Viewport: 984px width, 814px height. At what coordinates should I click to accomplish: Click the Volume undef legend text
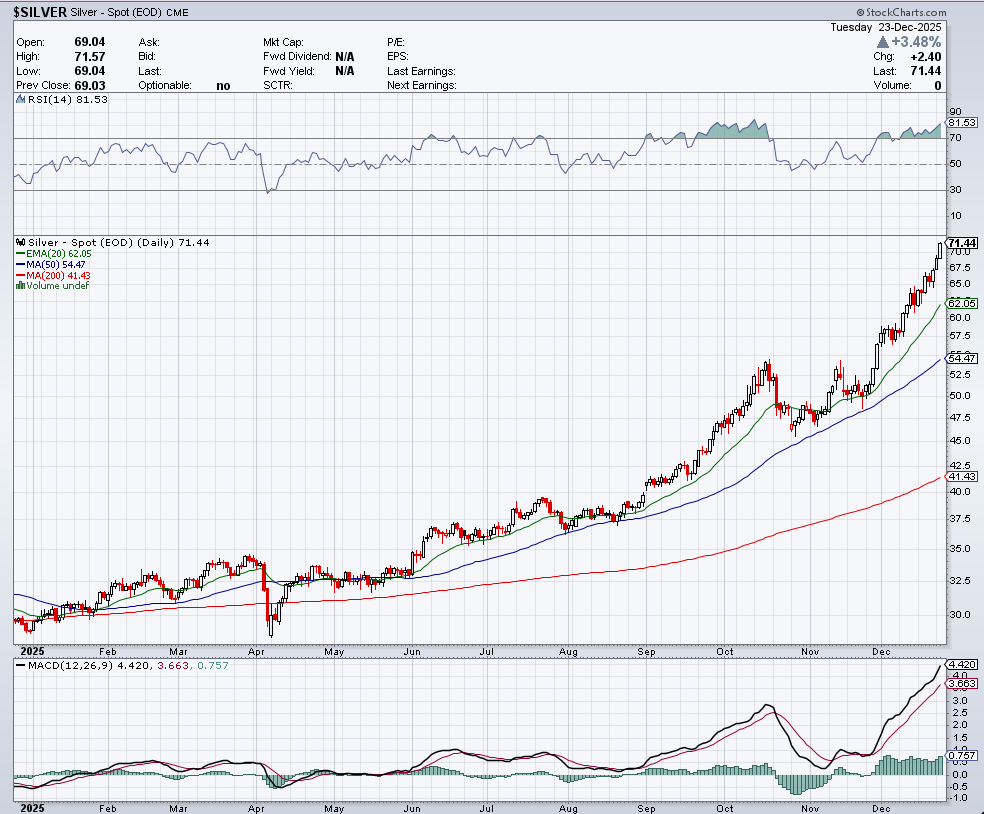[58, 286]
